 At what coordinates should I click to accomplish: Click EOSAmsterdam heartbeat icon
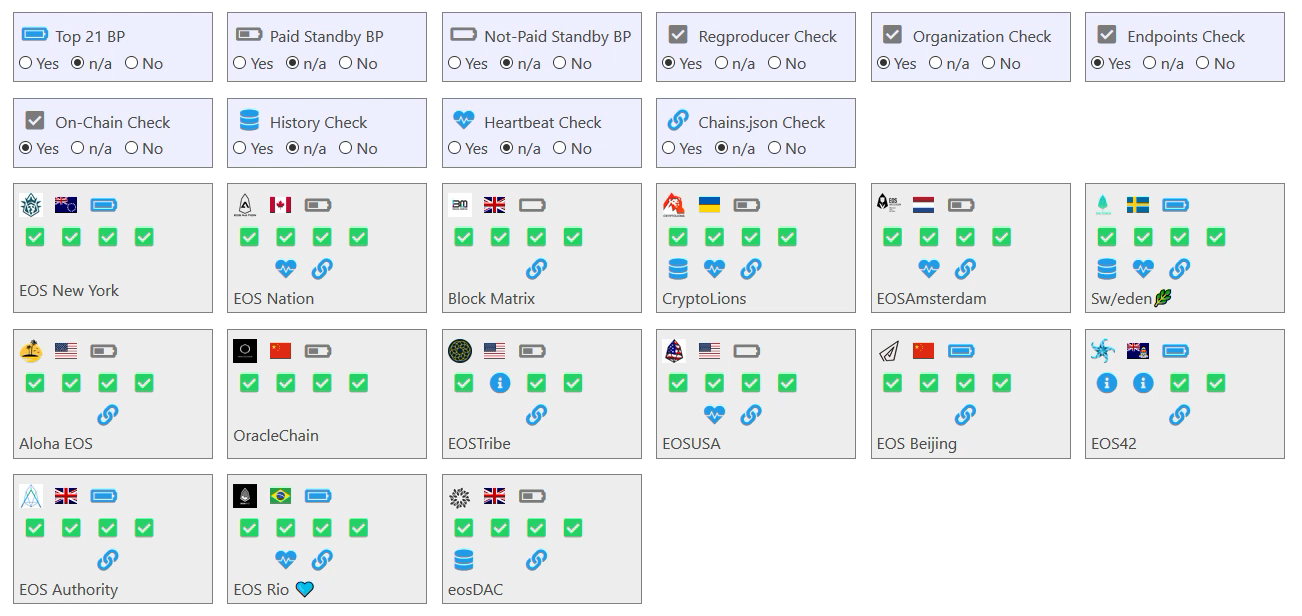click(x=929, y=269)
